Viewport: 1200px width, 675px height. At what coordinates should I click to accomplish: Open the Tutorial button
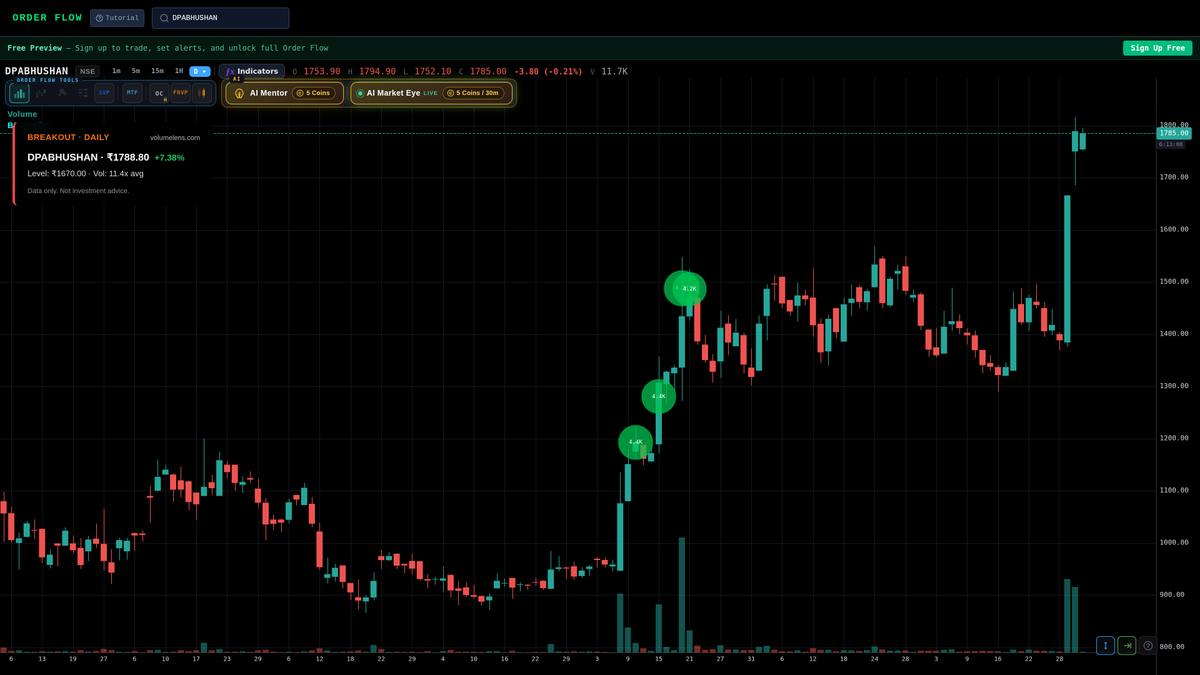pos(117,18)
